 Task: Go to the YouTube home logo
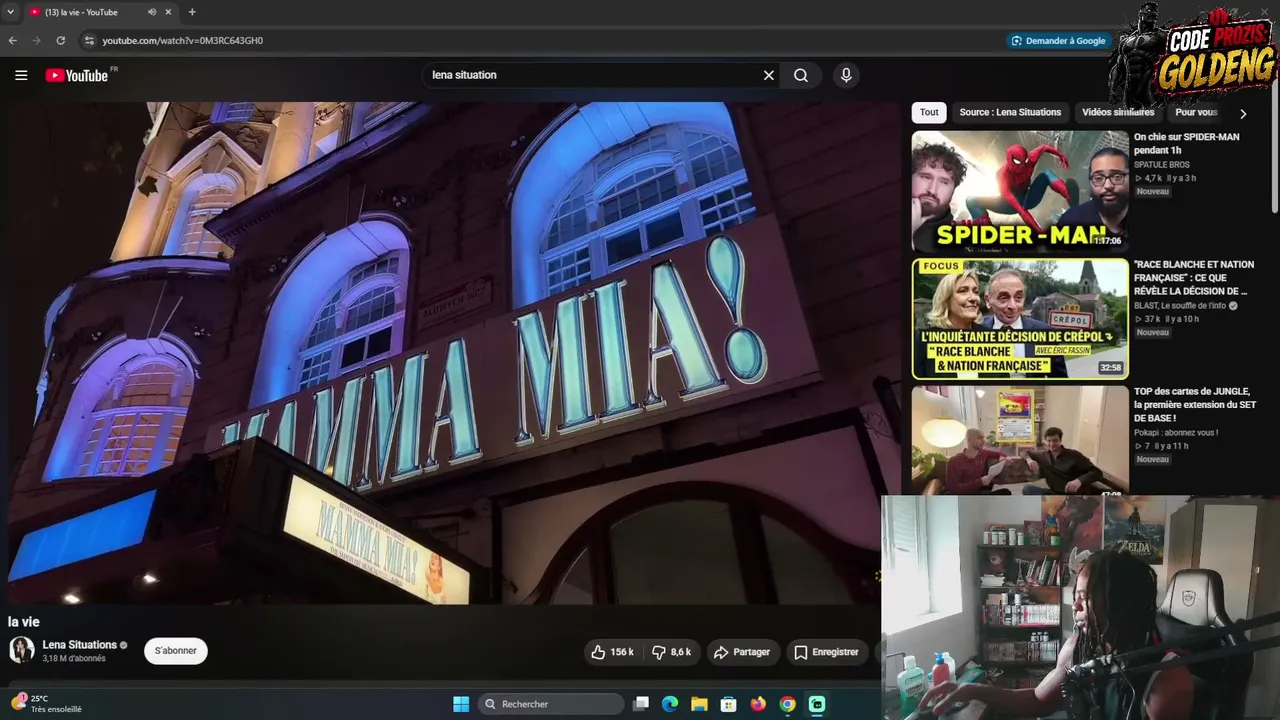(77, 75)
